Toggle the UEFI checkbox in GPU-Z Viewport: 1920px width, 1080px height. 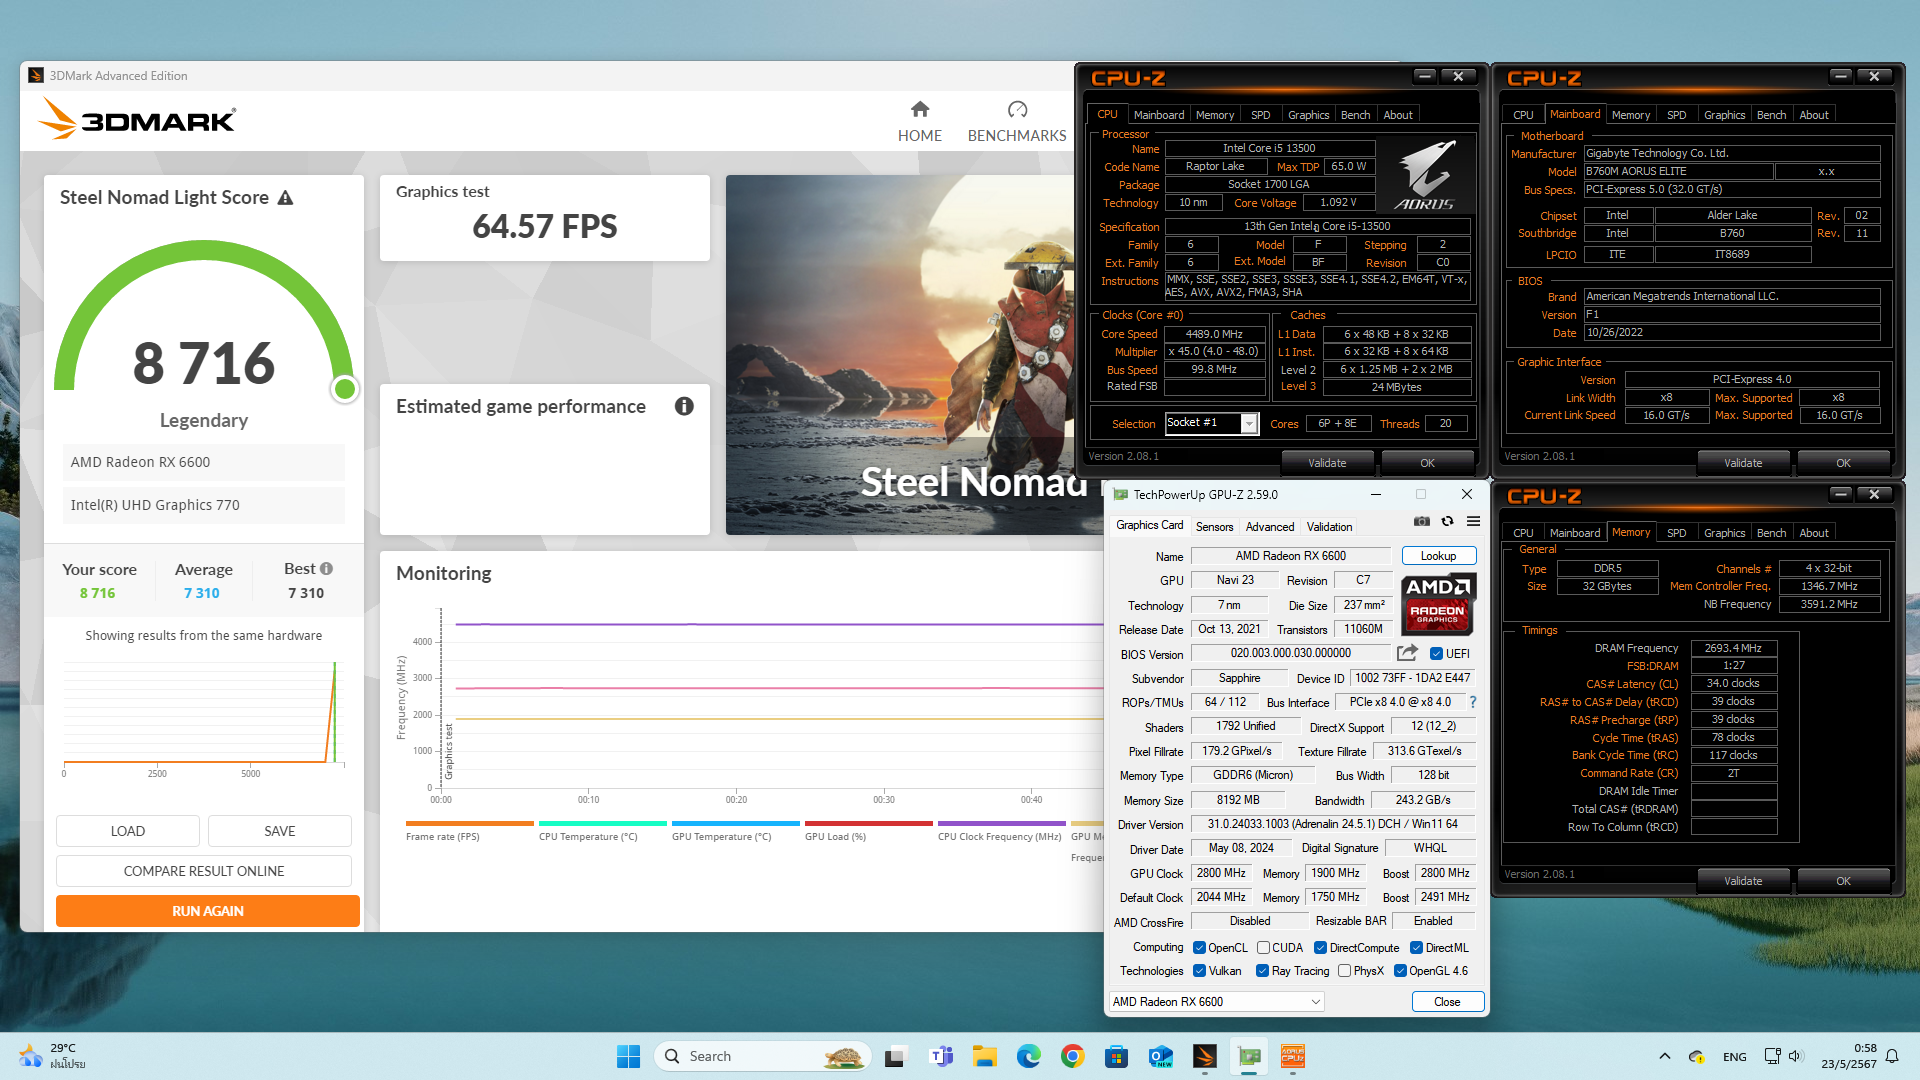(1436, 654)
